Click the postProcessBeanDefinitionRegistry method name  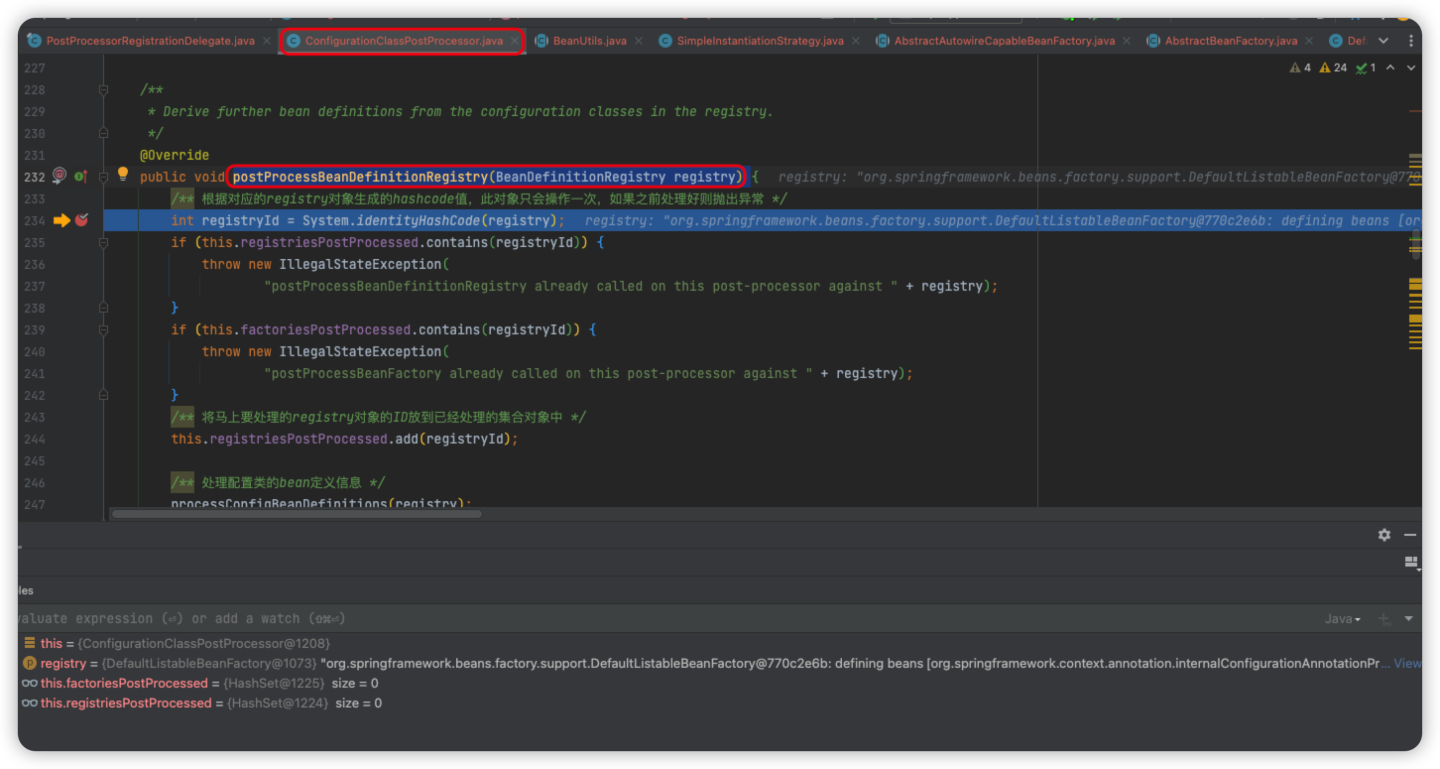[x=360, y=177]
